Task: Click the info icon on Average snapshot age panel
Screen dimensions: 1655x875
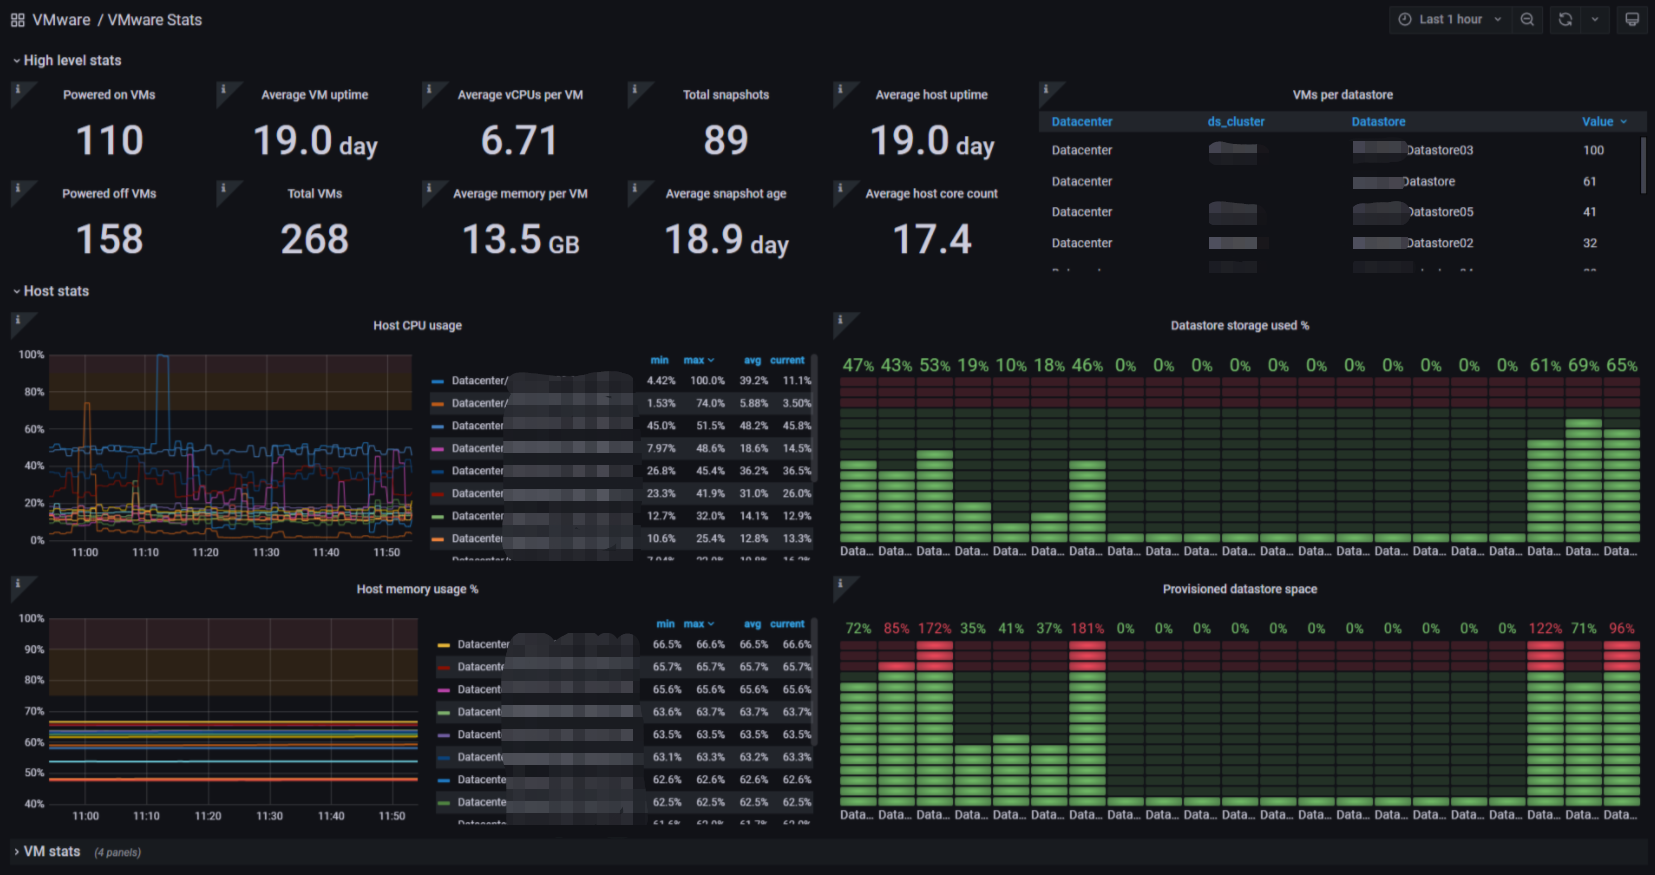Action: point(634,188)
